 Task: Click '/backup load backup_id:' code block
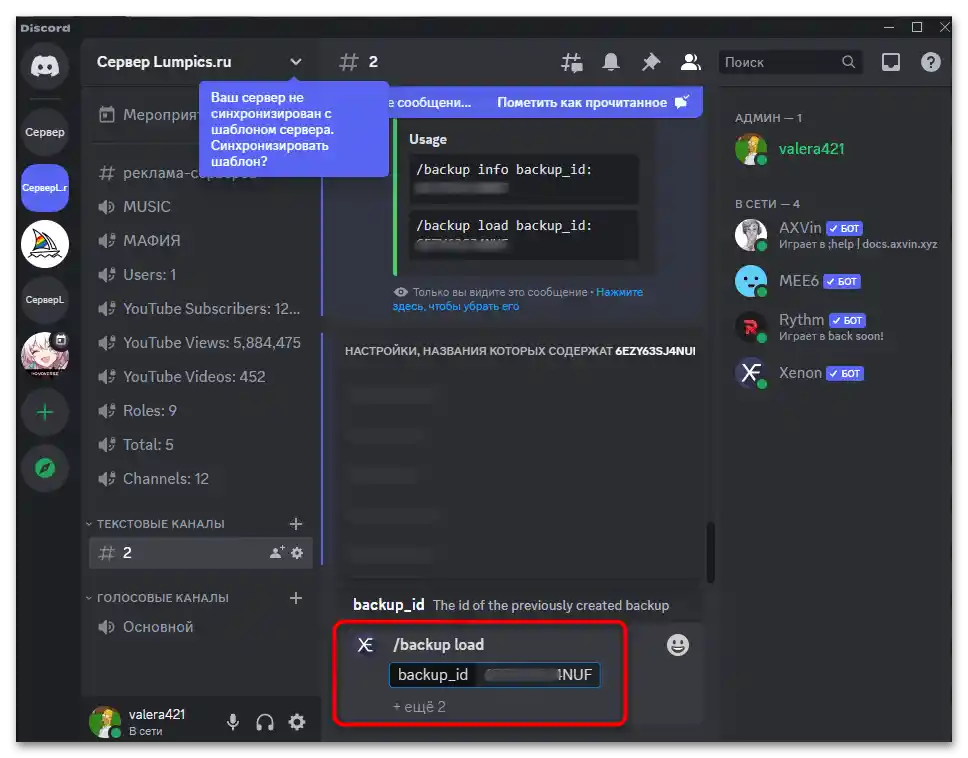pos(524,235)
